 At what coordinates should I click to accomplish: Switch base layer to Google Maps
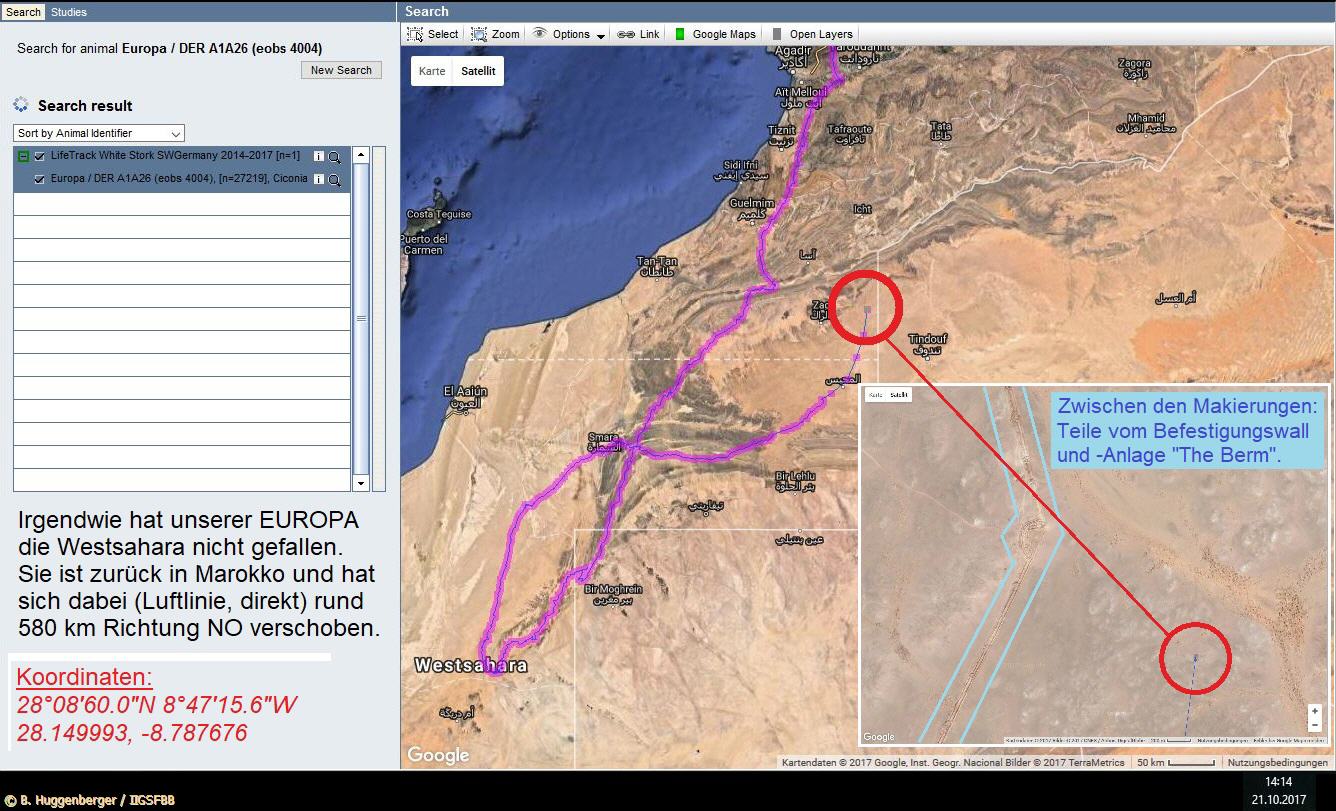[716, 34]
